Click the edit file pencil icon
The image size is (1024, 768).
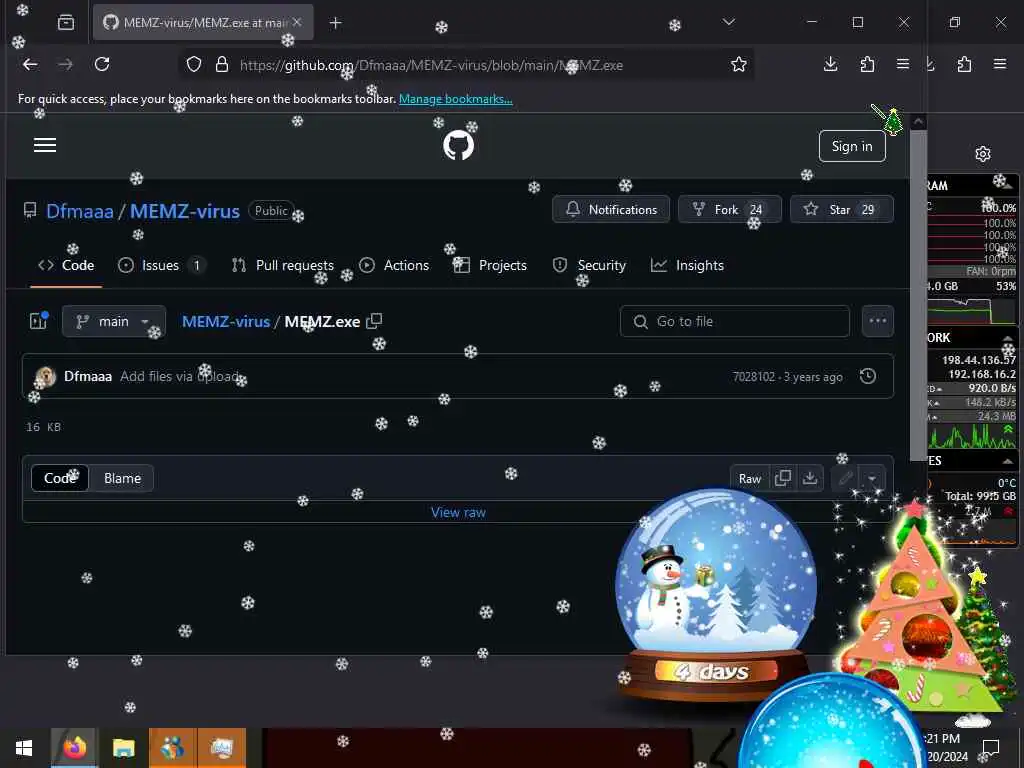846,479
